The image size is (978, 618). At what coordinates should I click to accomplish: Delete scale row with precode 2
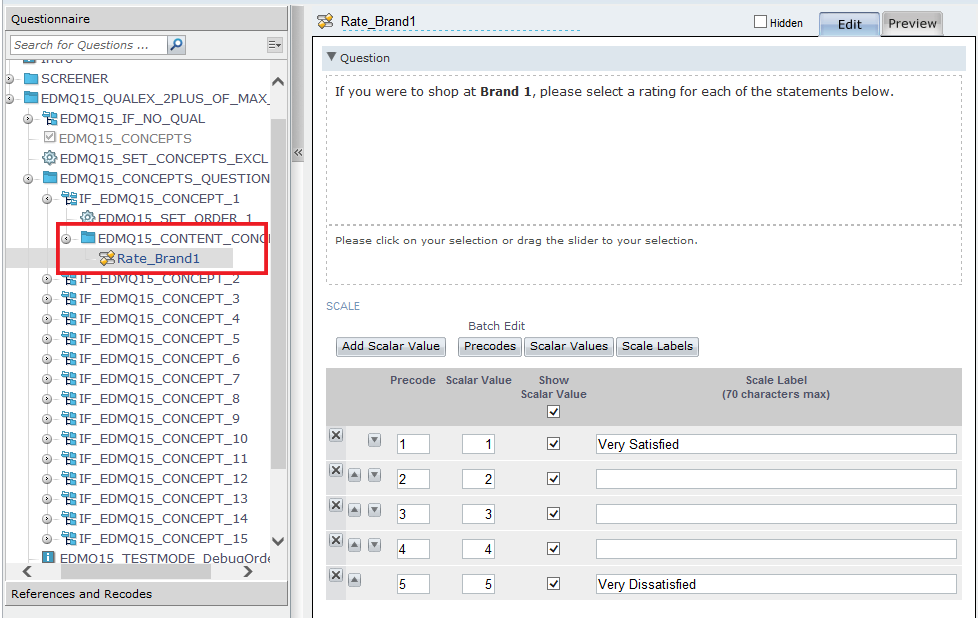(x=336, y=470)
